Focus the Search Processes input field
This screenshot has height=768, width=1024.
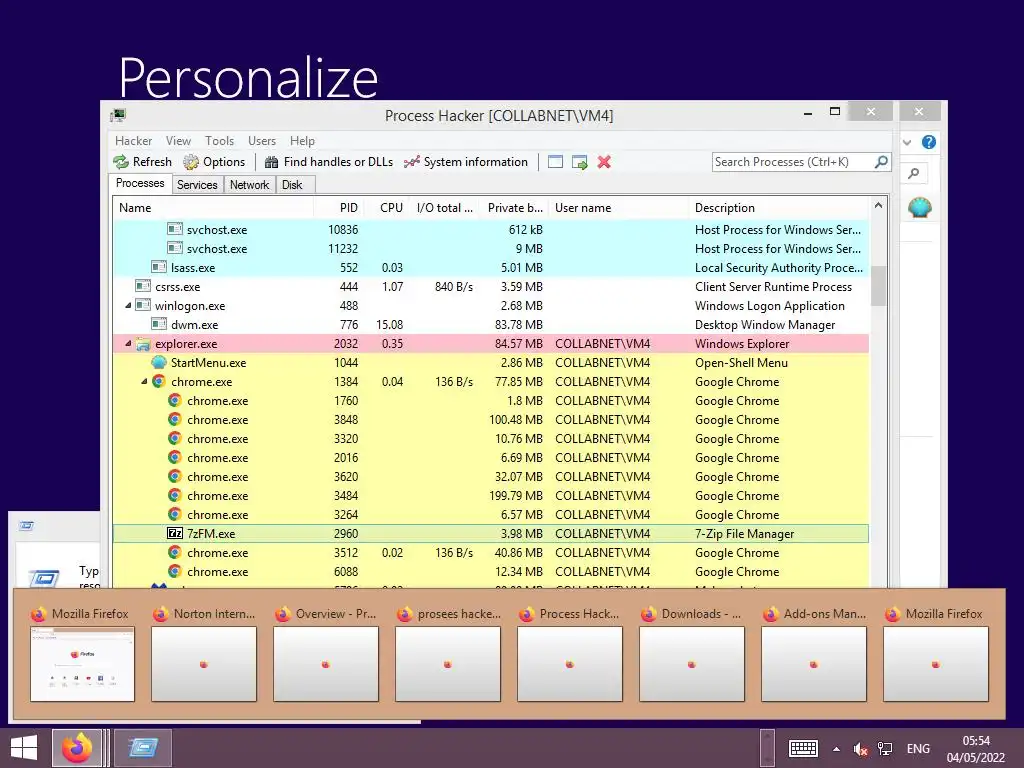[793, 162]
